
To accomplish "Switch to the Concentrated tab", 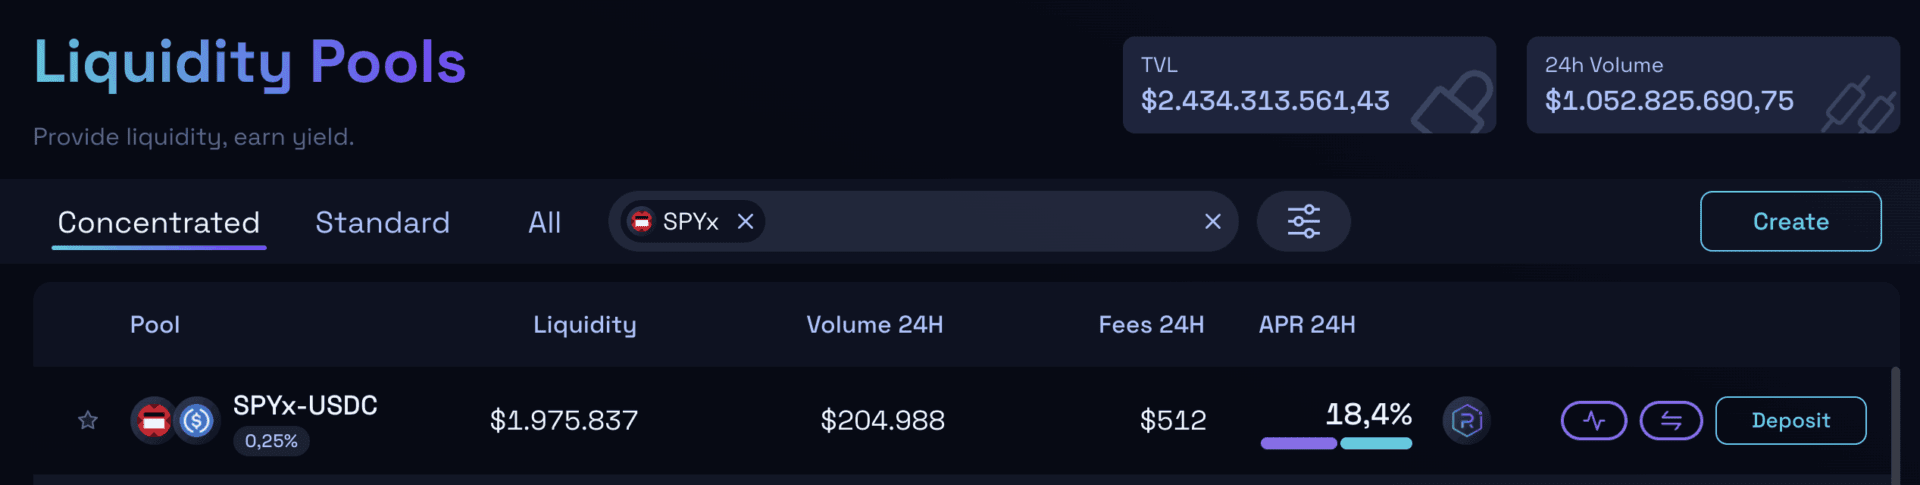I will tap(159, 222).
